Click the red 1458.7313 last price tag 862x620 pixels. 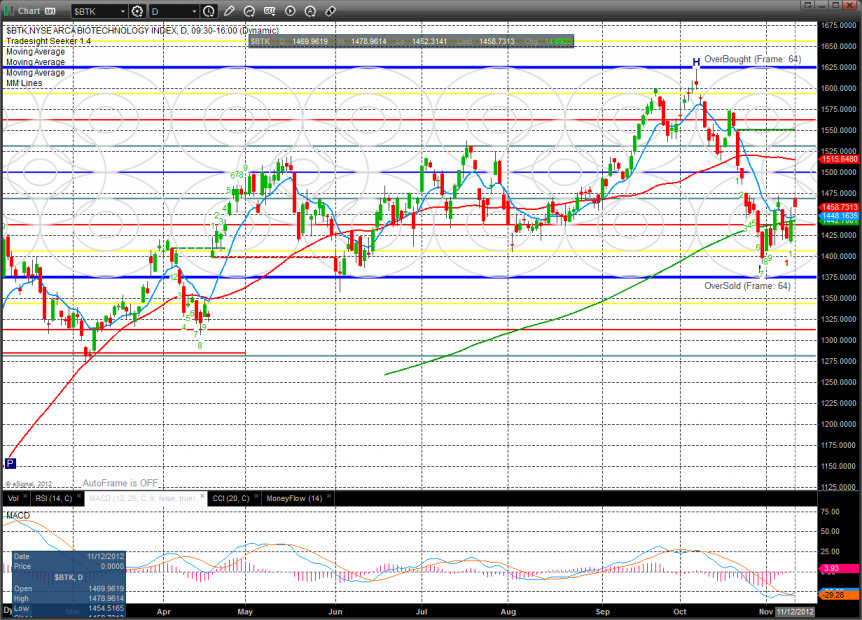pyautogui.click(x=839, y=207)
